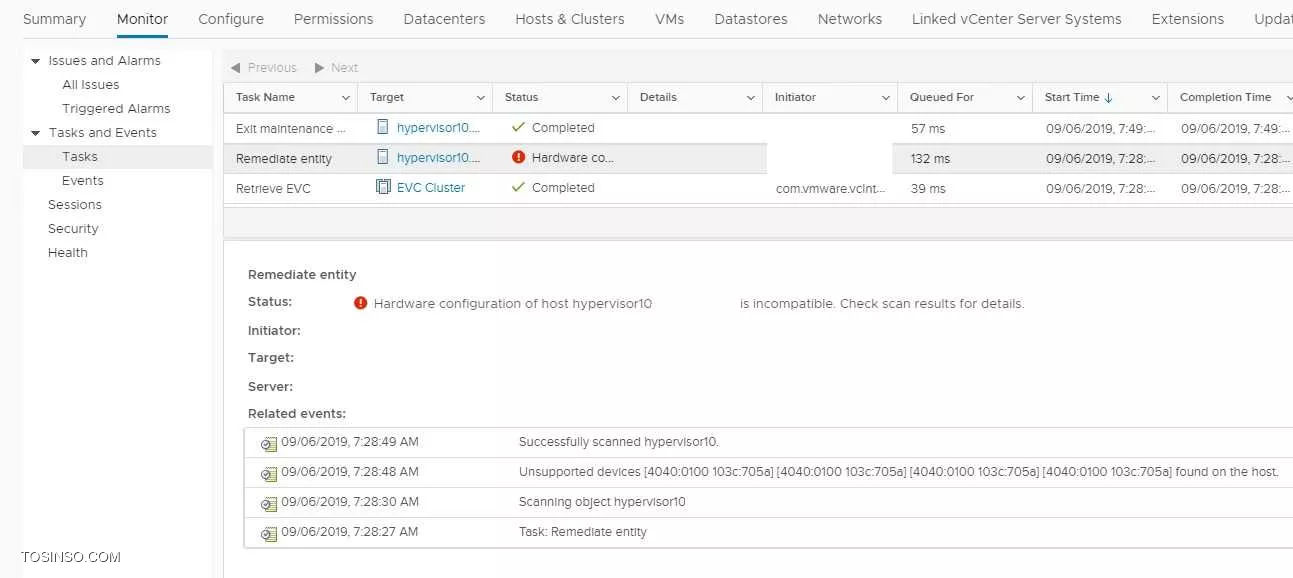This screenshot has height=578, width=1293.
Task: Open Status column filter dropdown
Action: tap(616, 98)
